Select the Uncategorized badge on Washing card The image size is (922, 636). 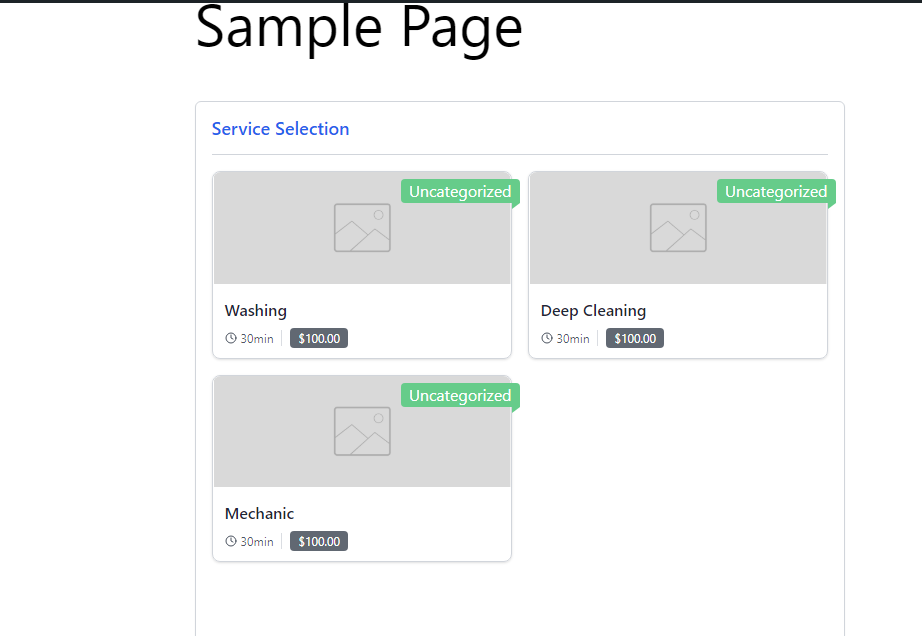(460, 192)
